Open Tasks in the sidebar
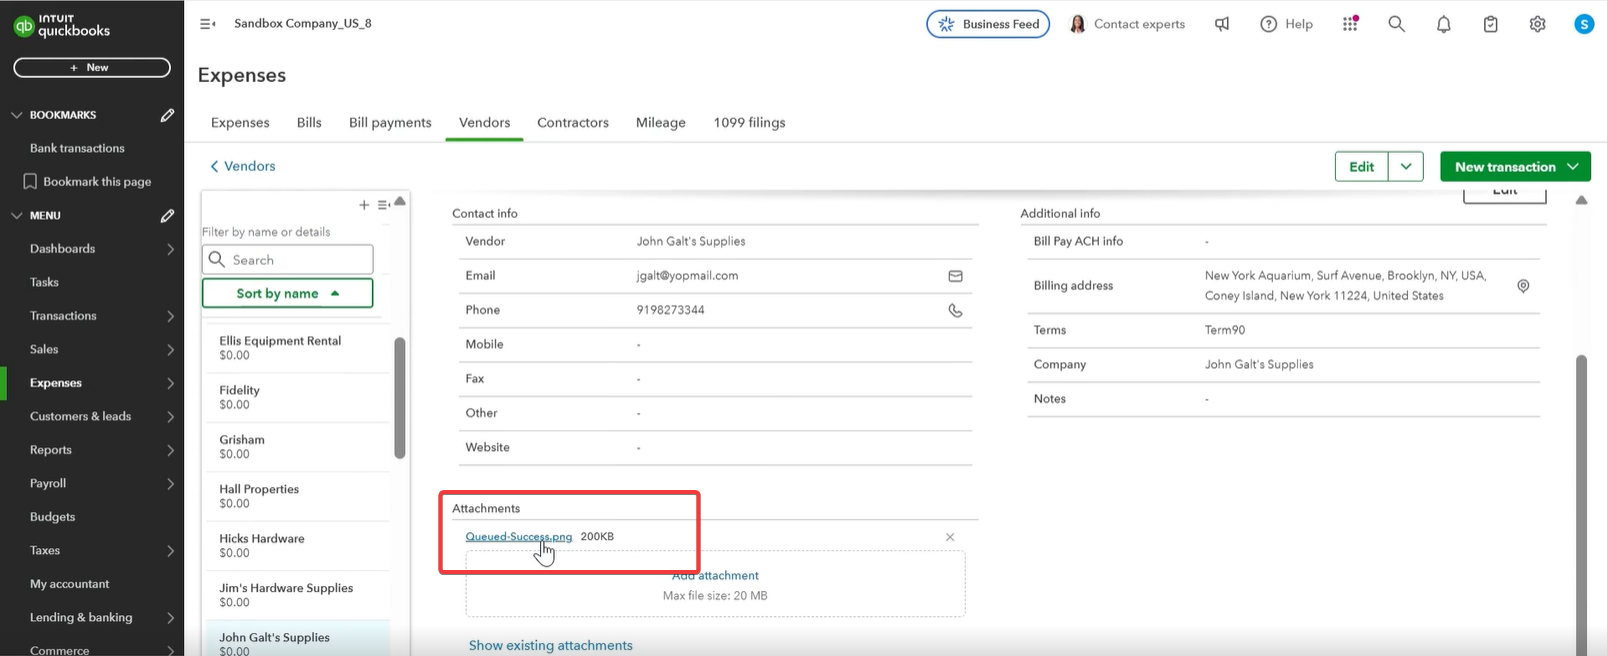Screen dimensions: 1607x656 click(x=44, y=282)
